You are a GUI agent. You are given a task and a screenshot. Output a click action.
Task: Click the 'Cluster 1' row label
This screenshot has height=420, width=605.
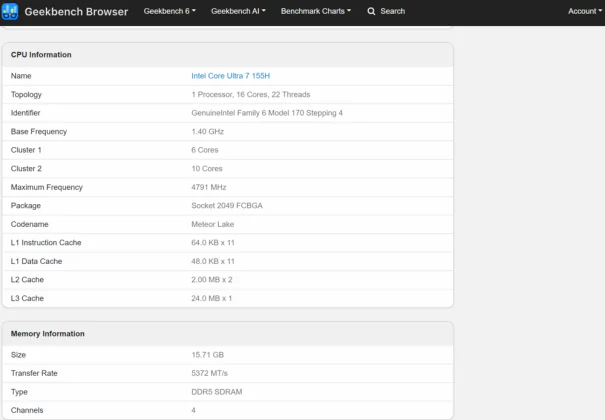point(26,150)
